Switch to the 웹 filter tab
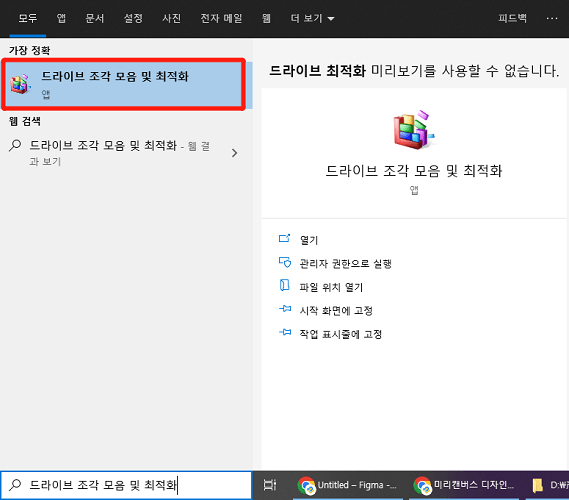This screenshot has height=500, width=569. point(266,18)
